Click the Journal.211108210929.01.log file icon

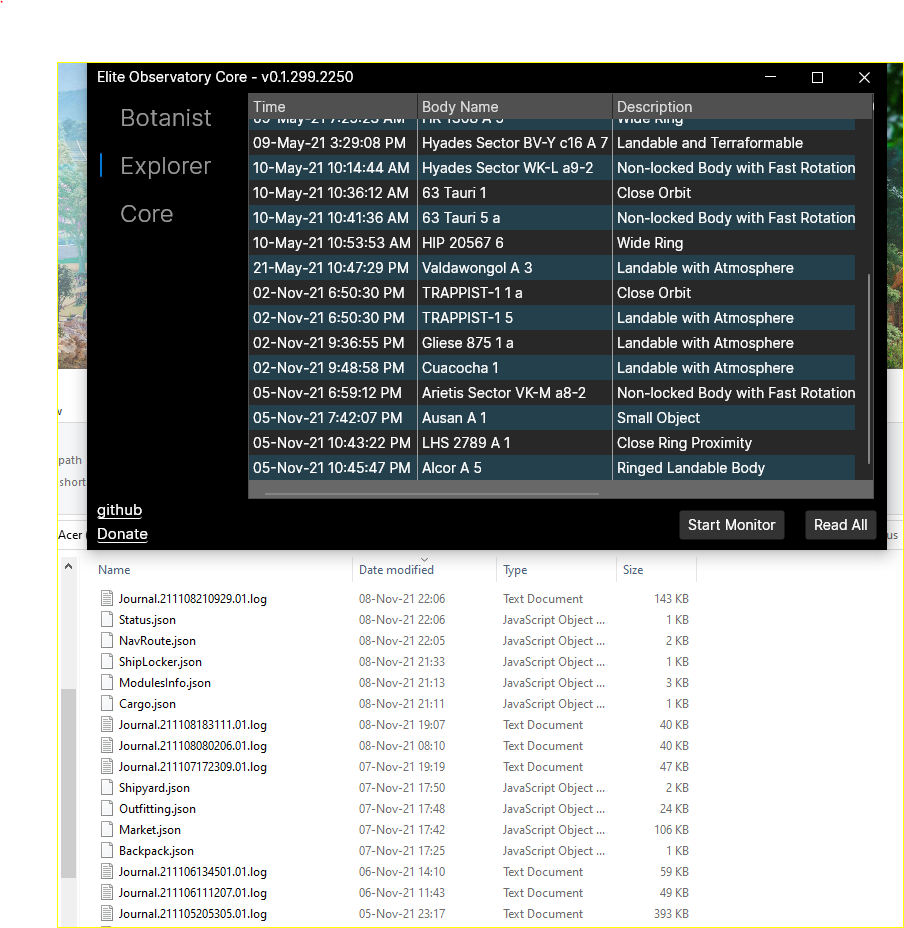point(107,598)
